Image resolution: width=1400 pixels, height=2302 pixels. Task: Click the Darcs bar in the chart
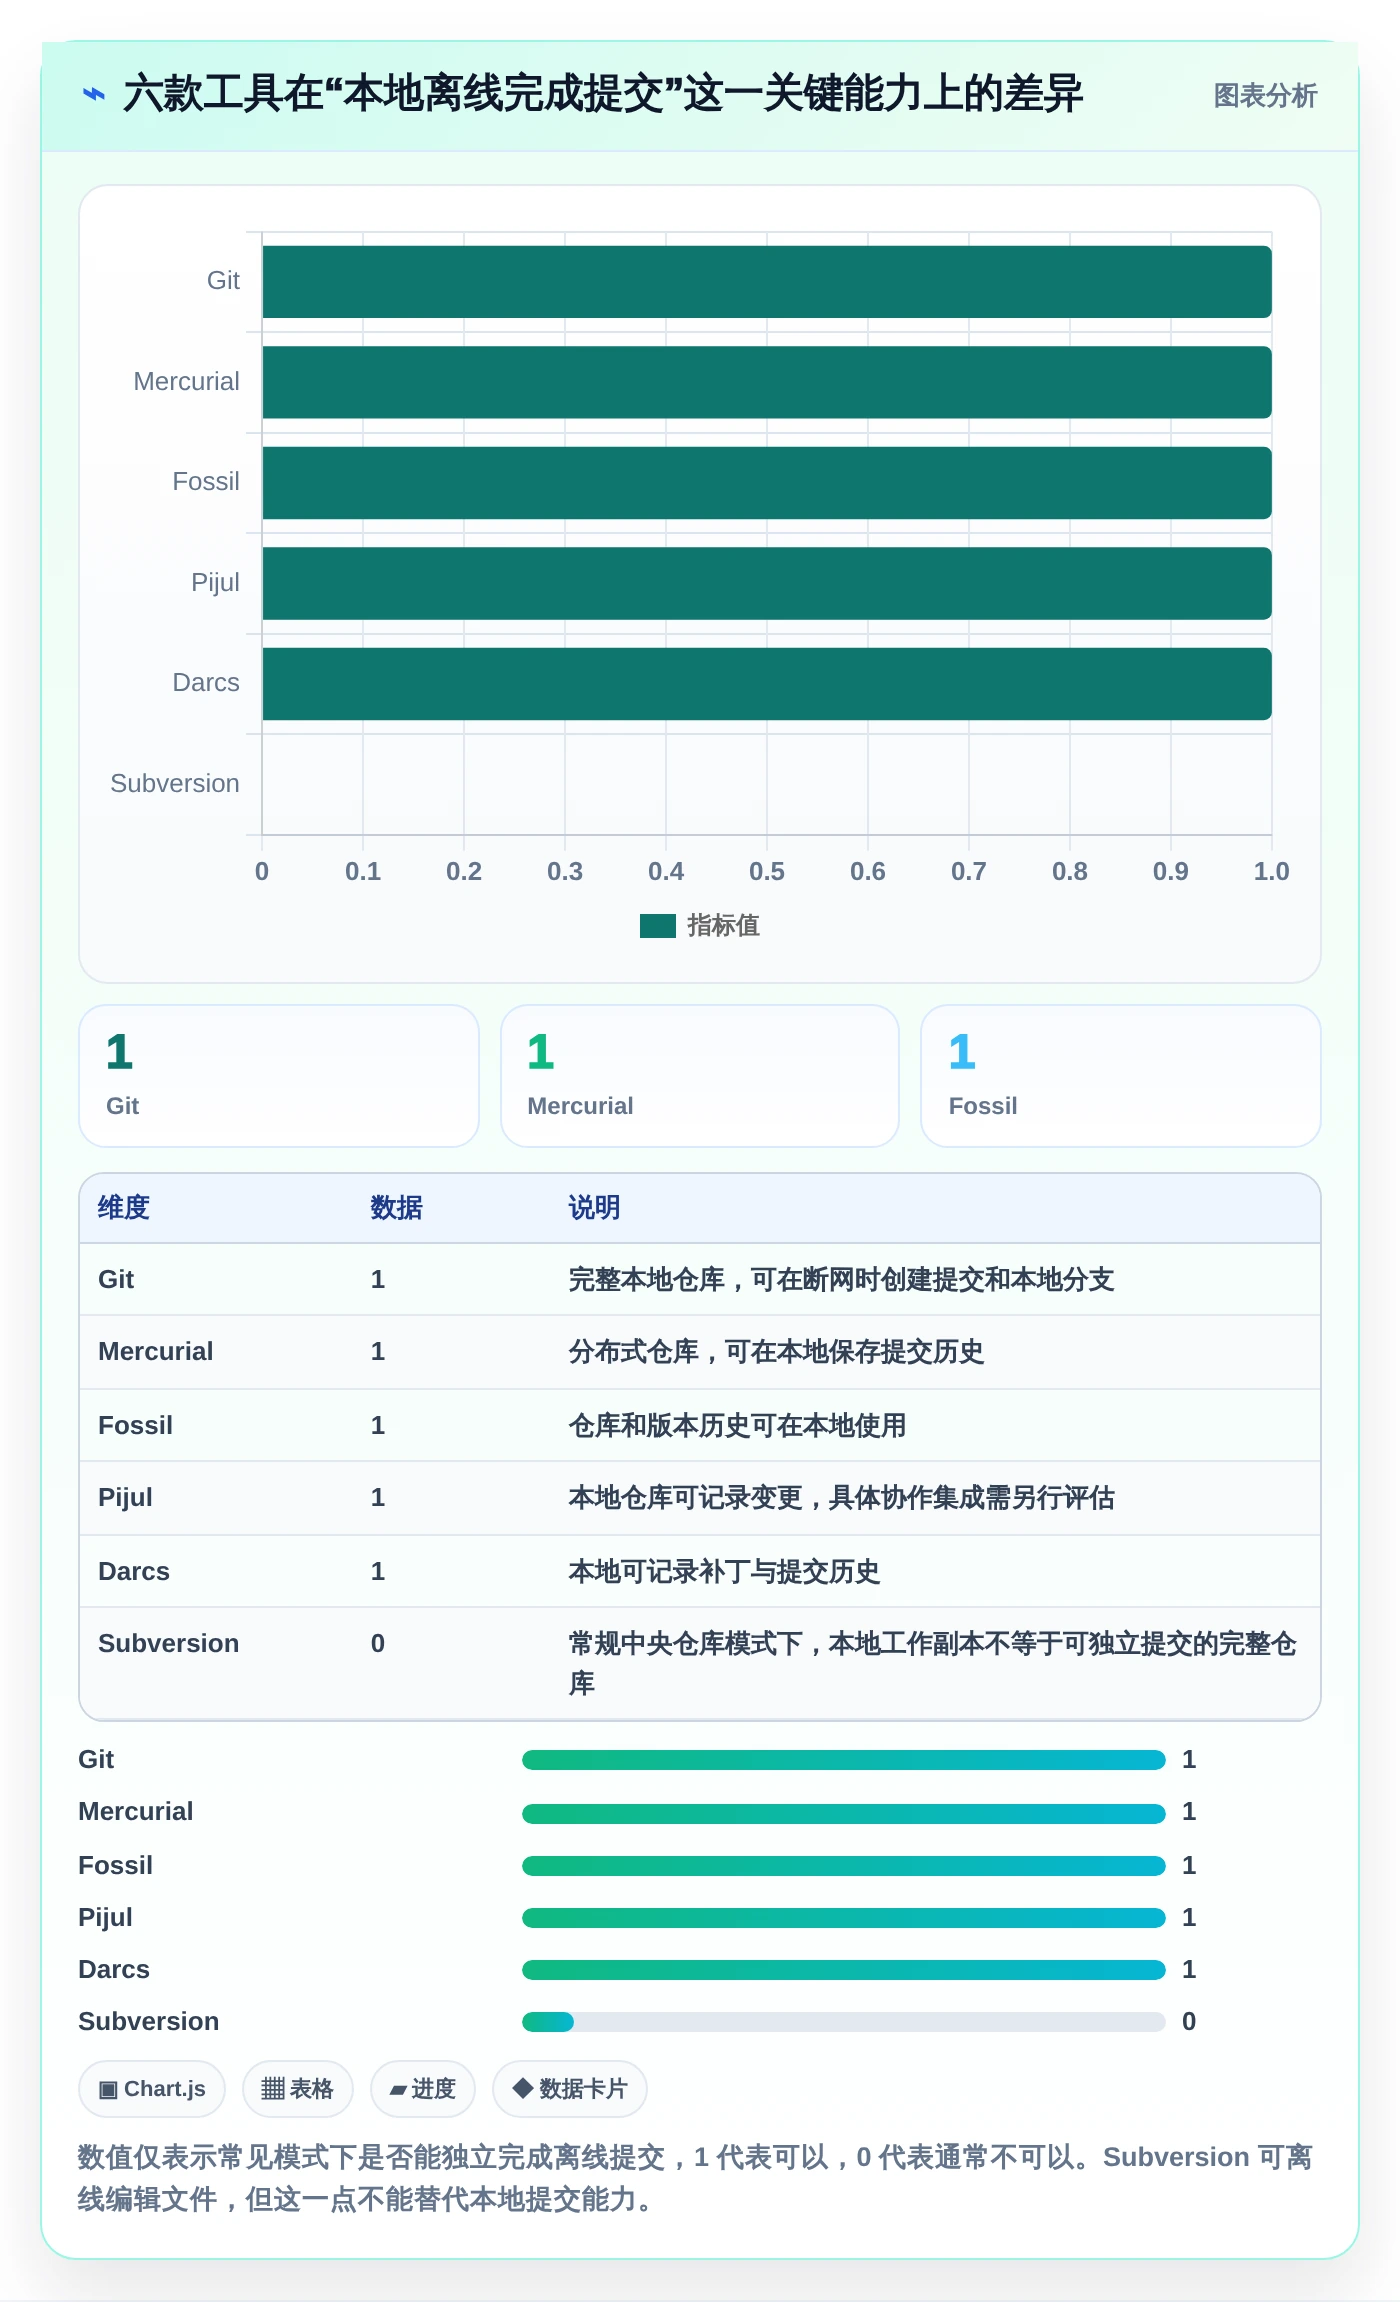(767, 684)
